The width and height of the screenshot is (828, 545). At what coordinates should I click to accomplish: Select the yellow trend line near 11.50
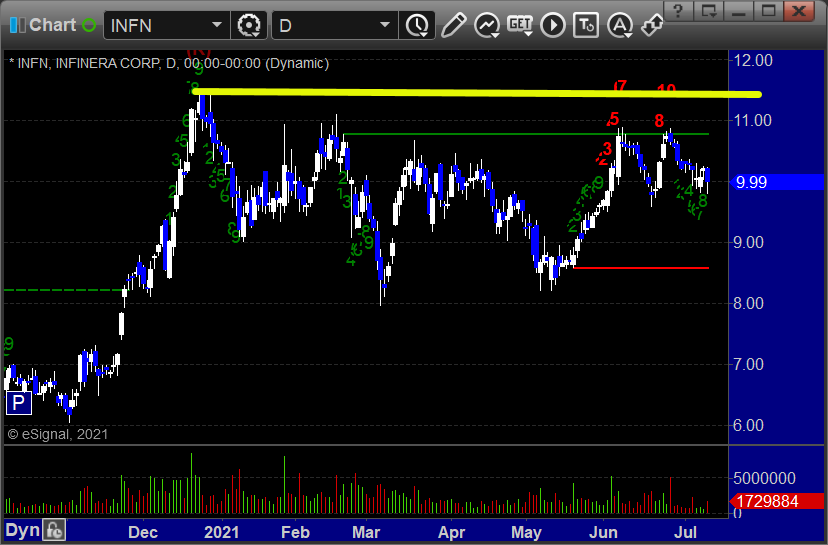pos(477,93)
